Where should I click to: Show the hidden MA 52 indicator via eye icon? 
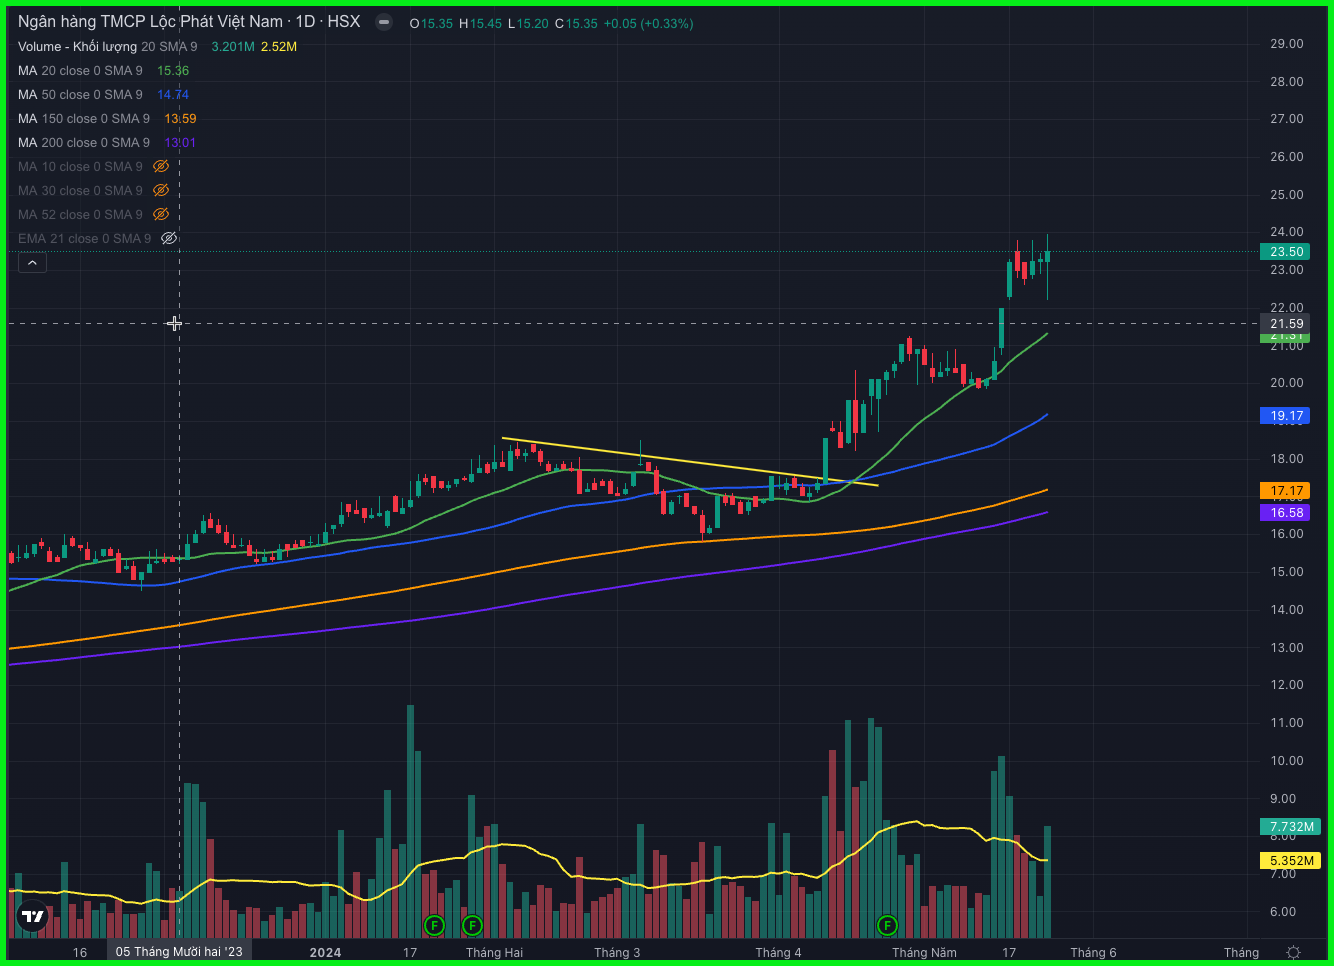(x=161, y=214)
